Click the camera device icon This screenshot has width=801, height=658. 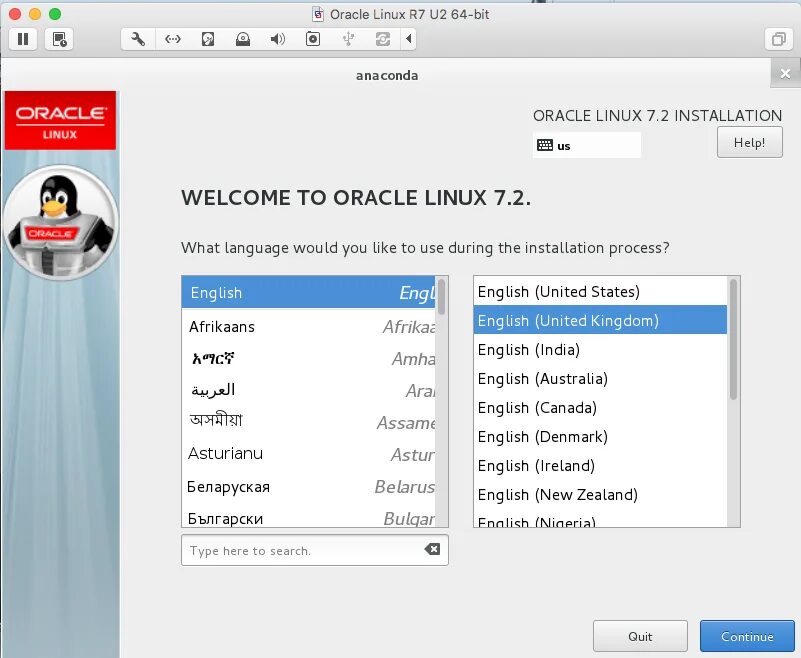pos(313,39)
